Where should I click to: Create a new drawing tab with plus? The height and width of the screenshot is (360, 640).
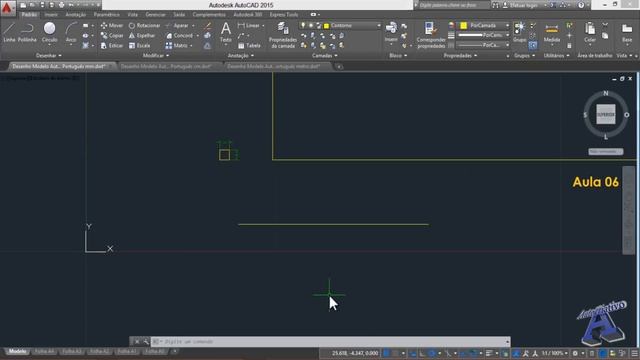click(x=339, y=67)
